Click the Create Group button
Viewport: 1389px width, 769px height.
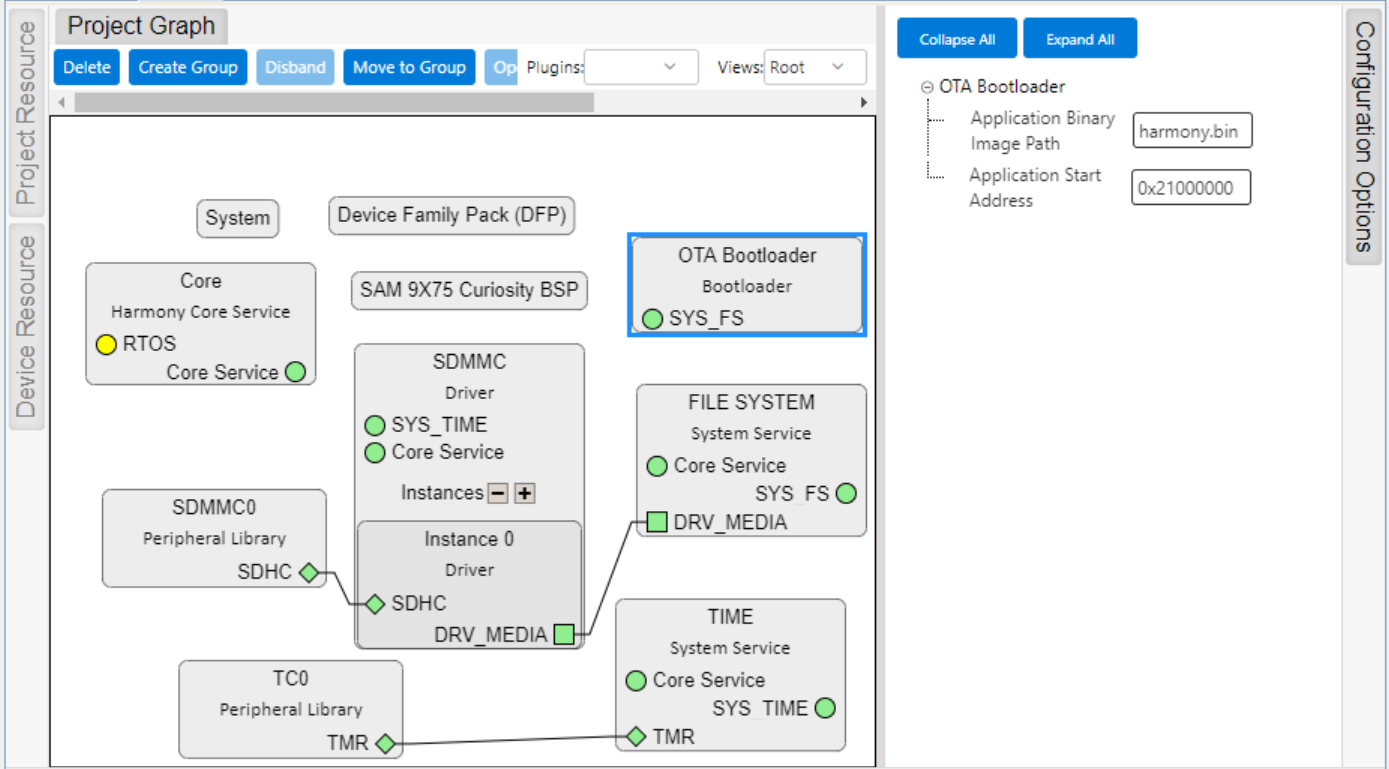[188, 67]
